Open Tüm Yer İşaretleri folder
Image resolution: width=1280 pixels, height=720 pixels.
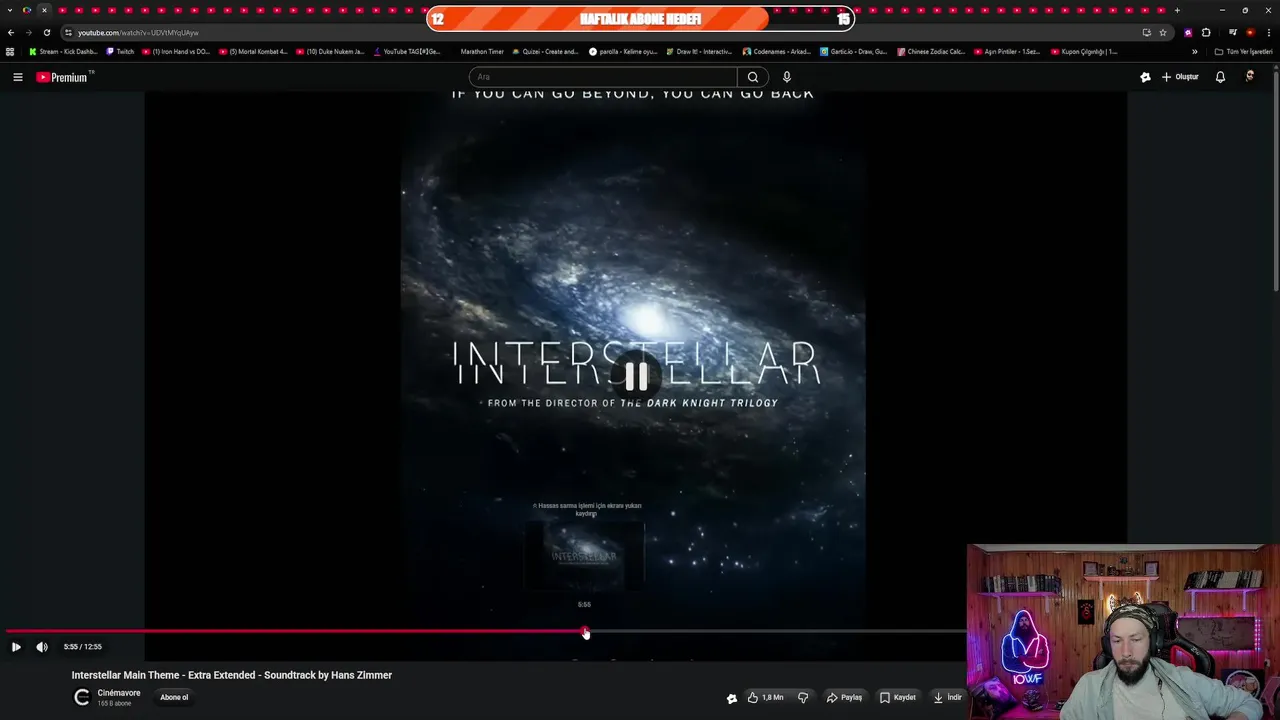(x=1244, y=51)
